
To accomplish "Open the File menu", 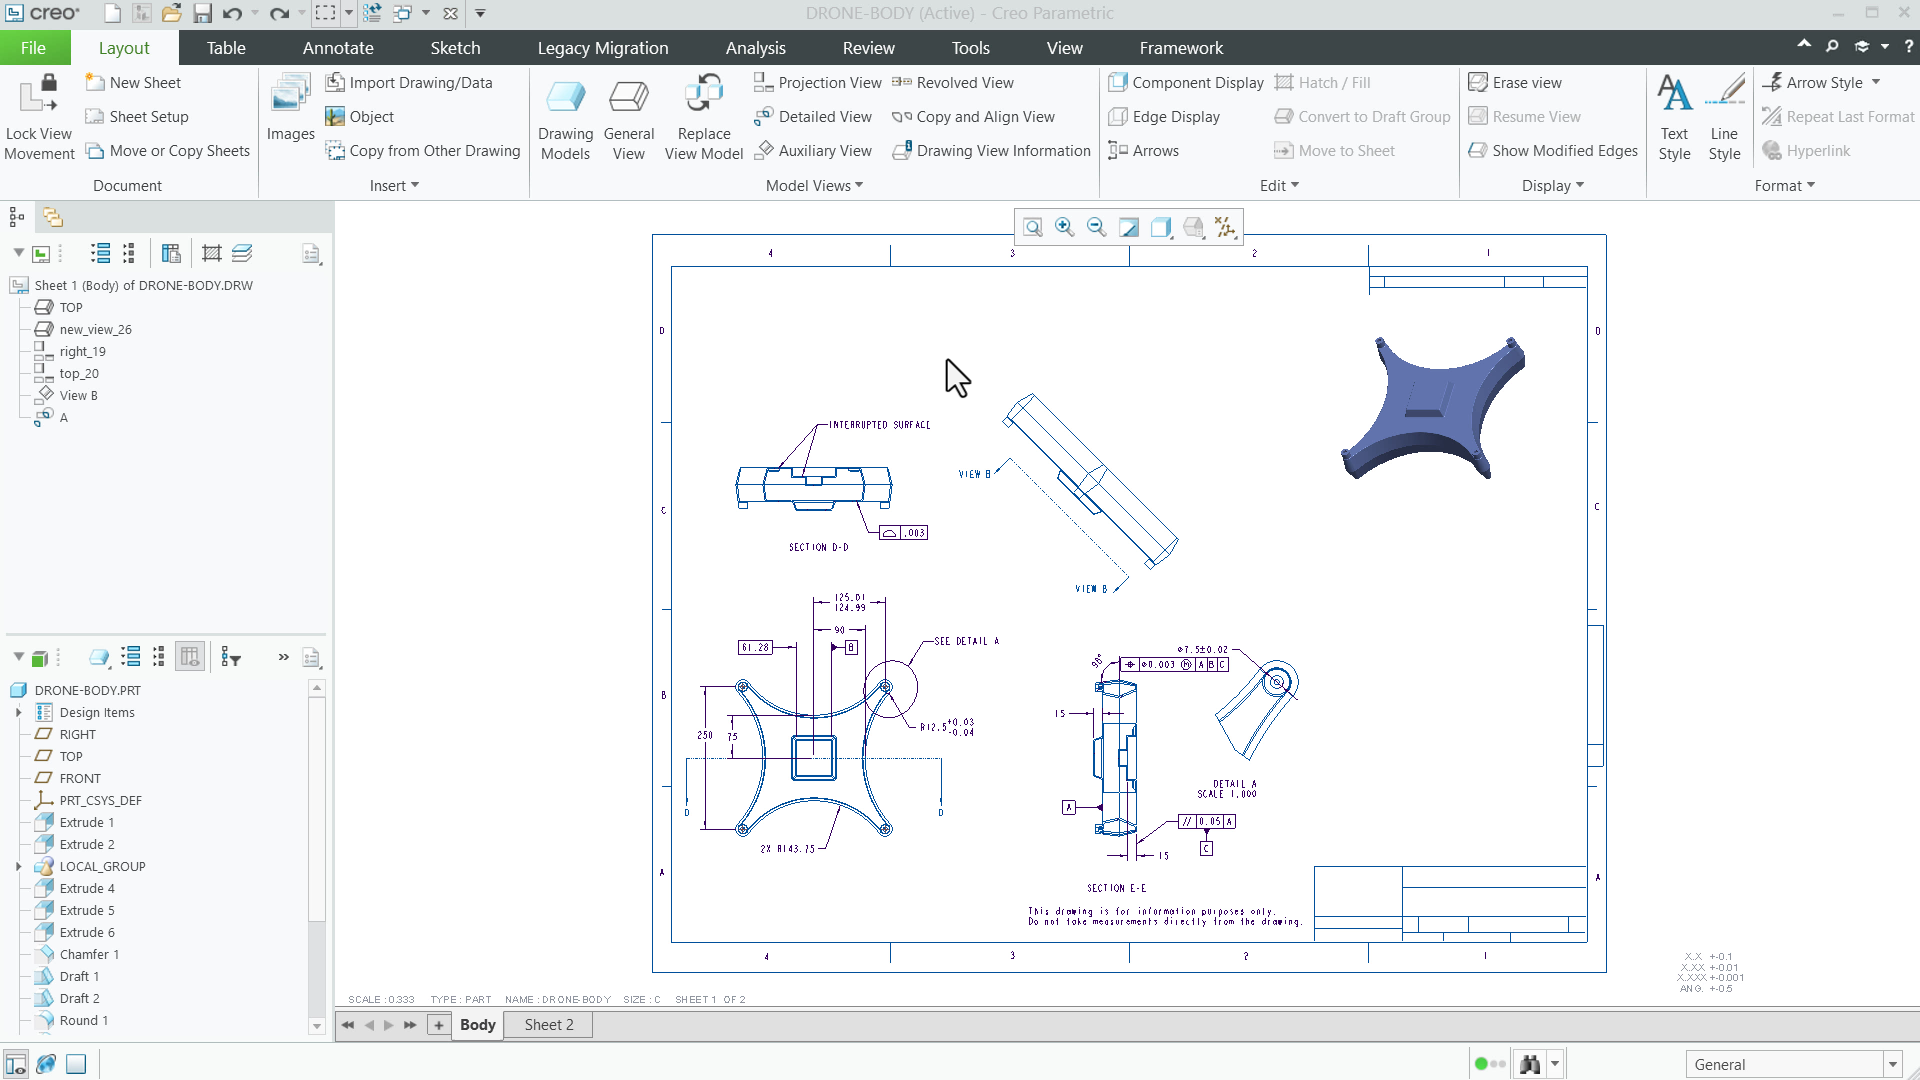I will (33, 48).
